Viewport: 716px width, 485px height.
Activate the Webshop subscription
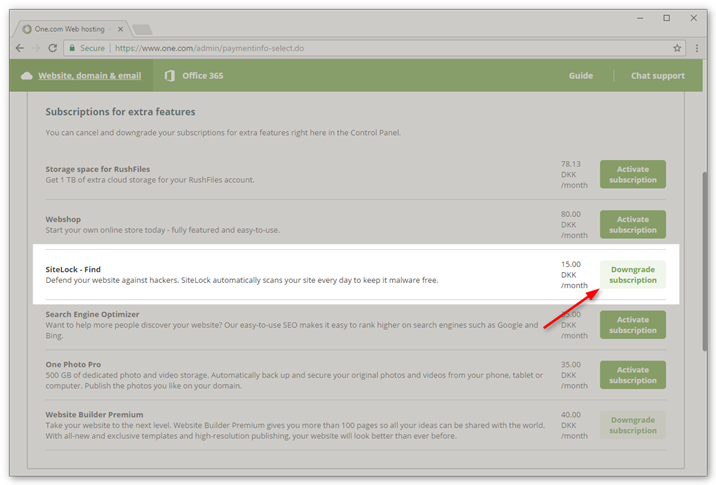click(632, 225)
